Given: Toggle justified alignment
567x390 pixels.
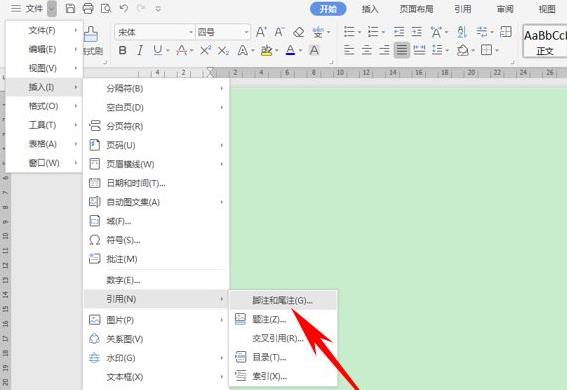Looking at the screenshot, I should [401, 50].
